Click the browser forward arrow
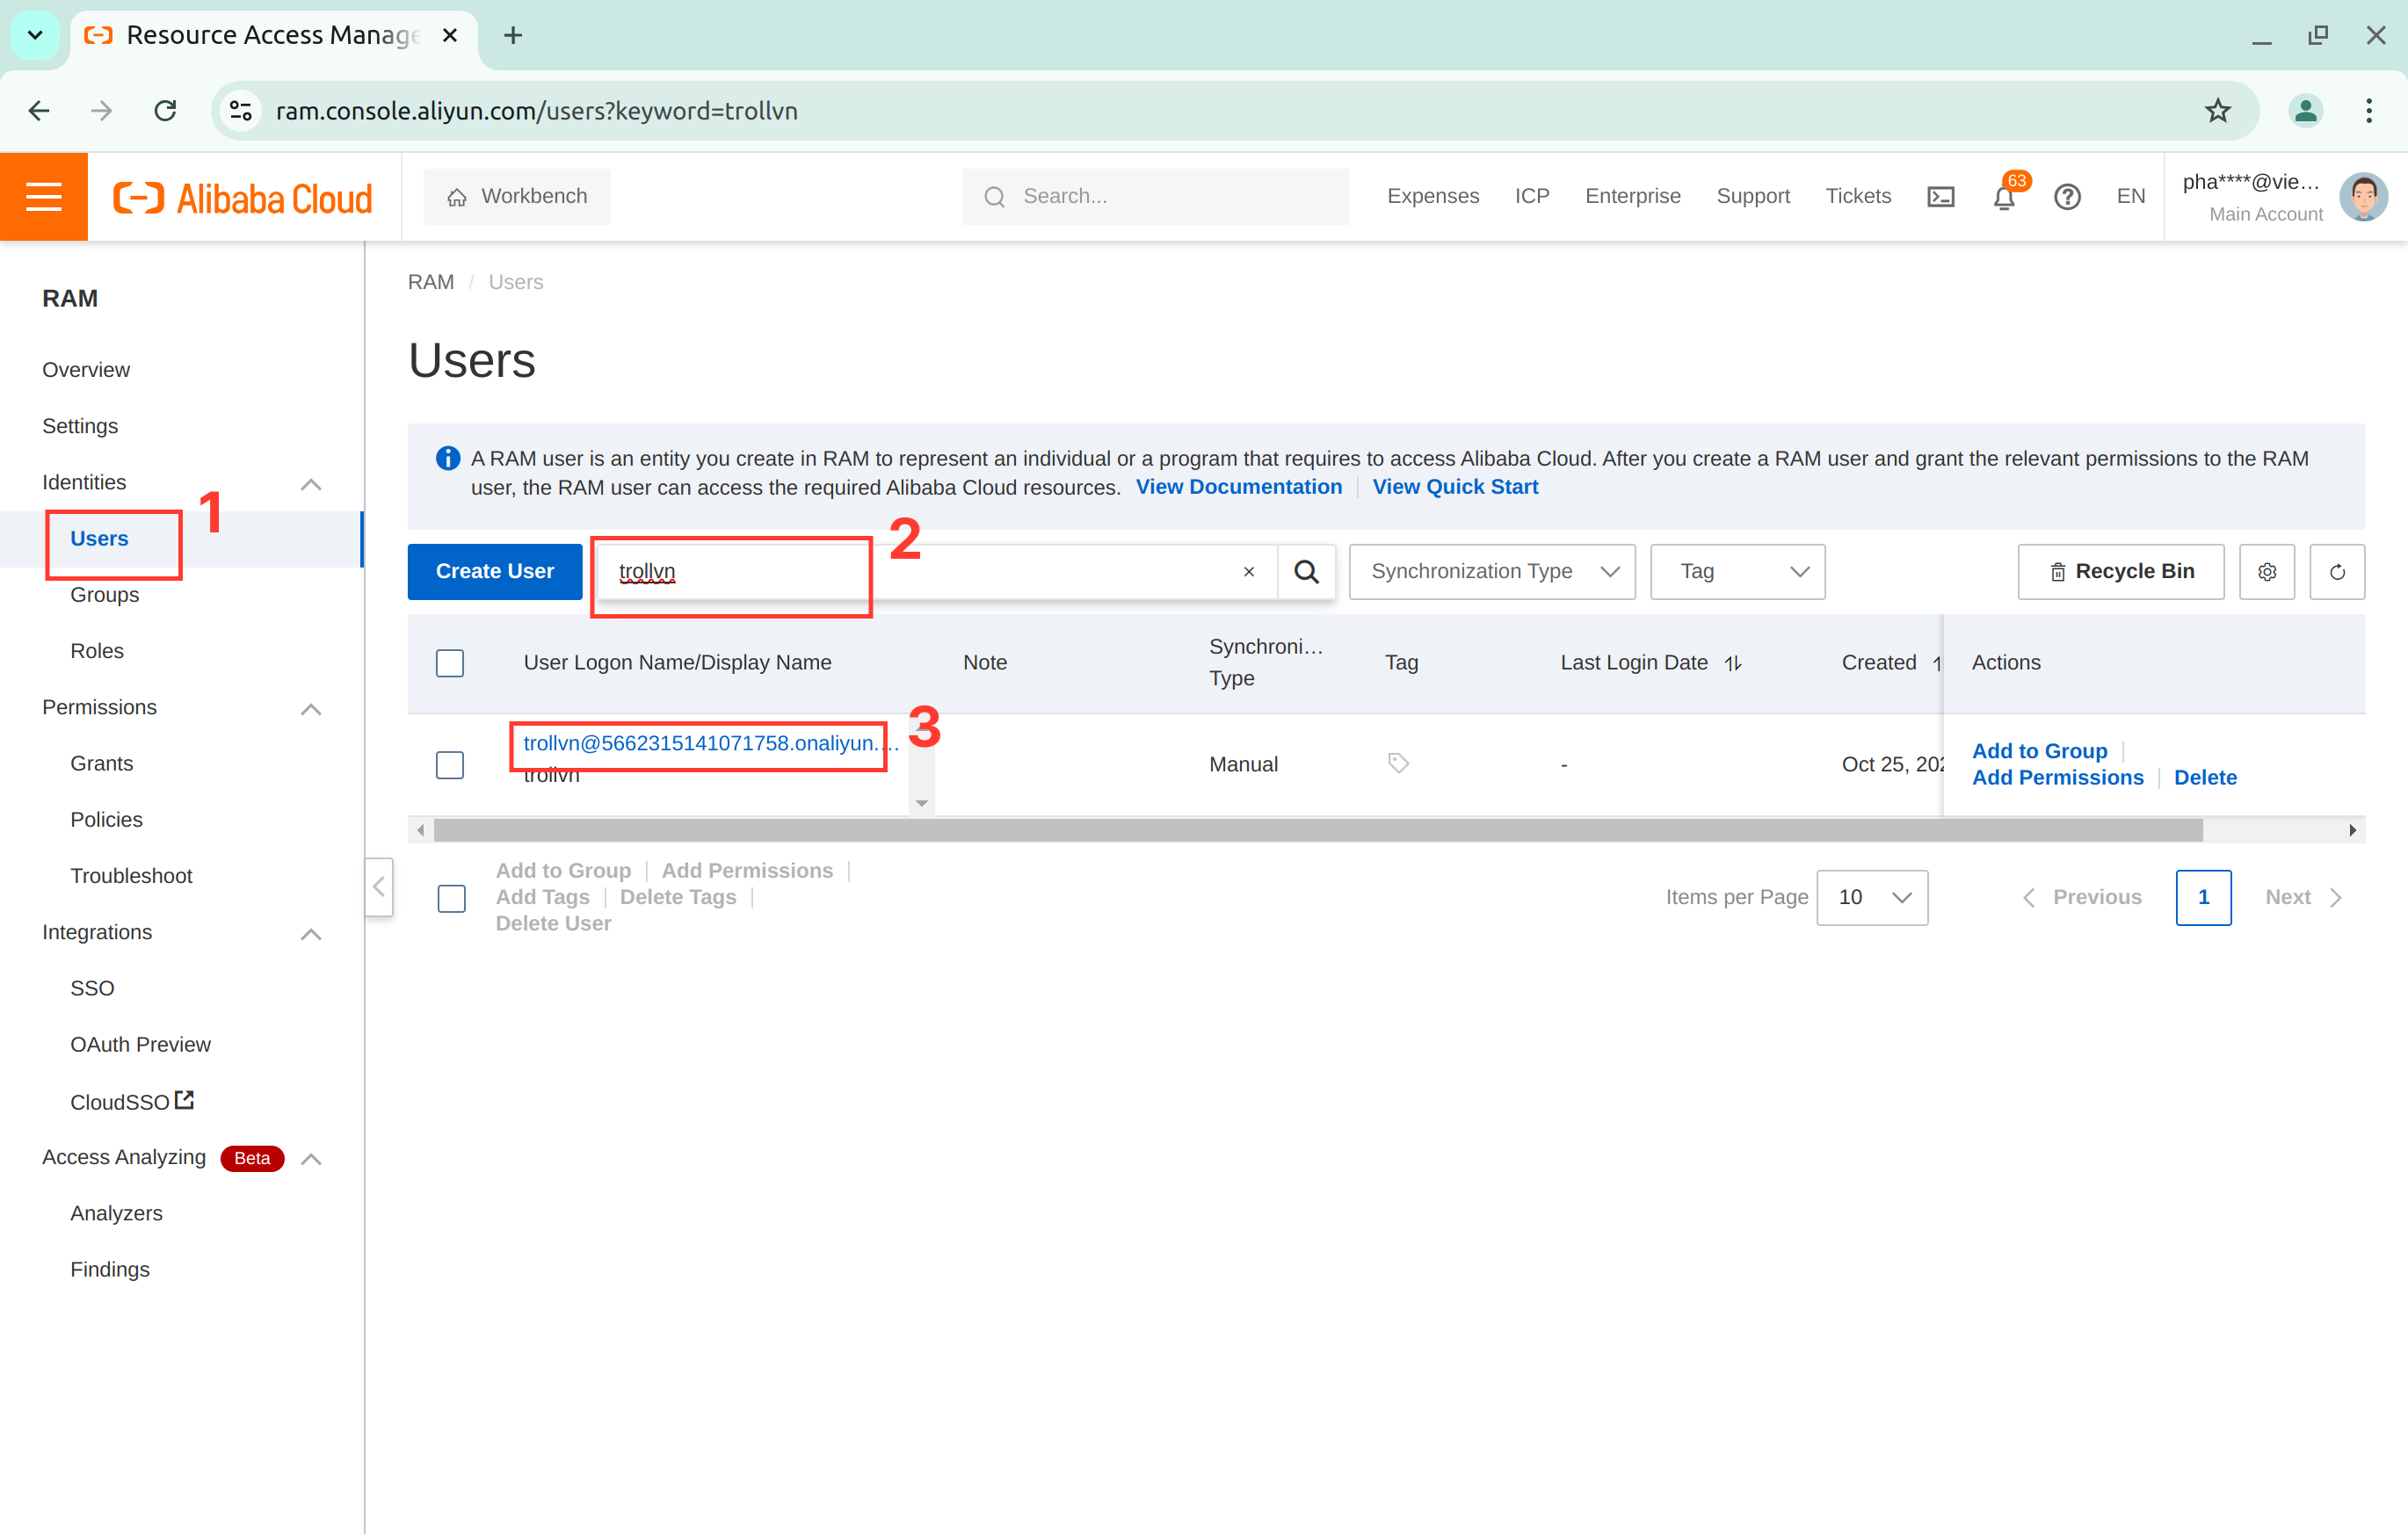2408x1534 pixels. coord(101,111)
